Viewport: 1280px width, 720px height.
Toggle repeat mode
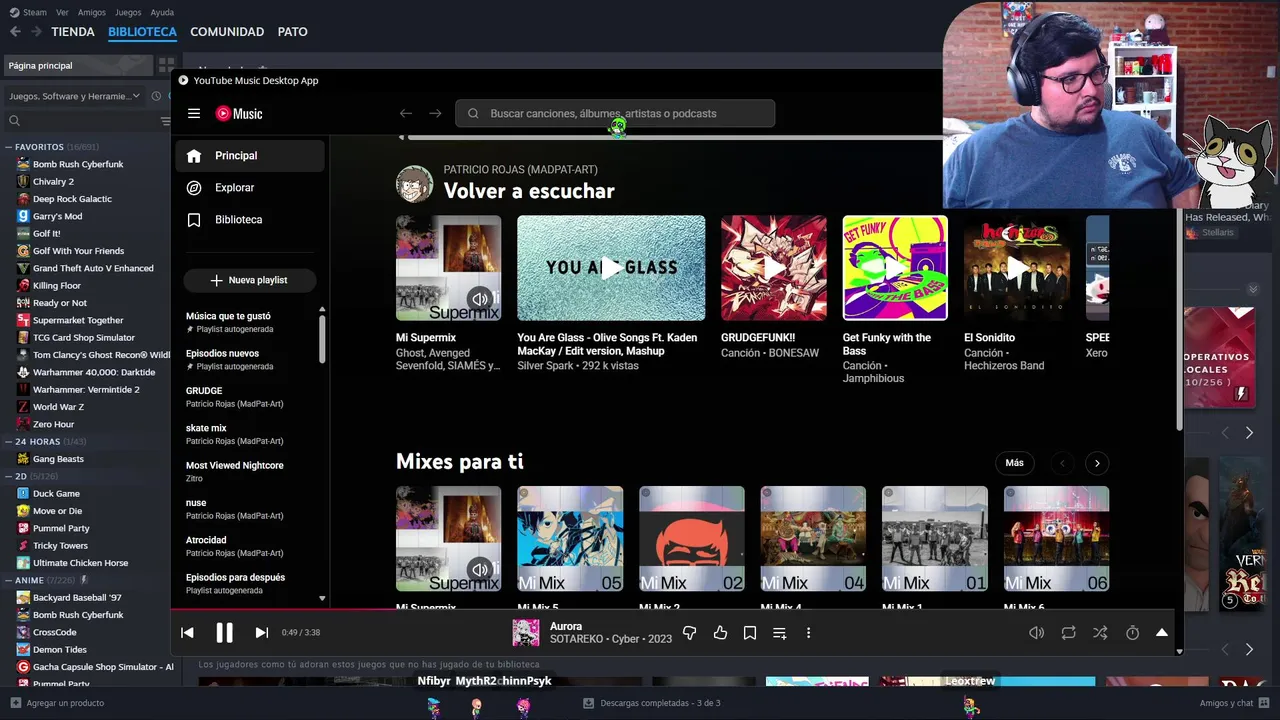(1069, 633)
